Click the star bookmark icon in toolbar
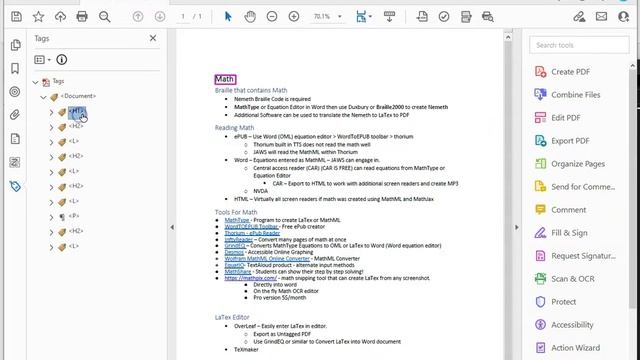 (38, 16)
